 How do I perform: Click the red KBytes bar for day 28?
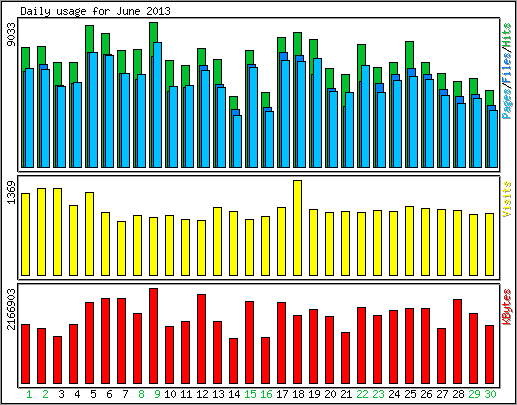tap(457, 342)
